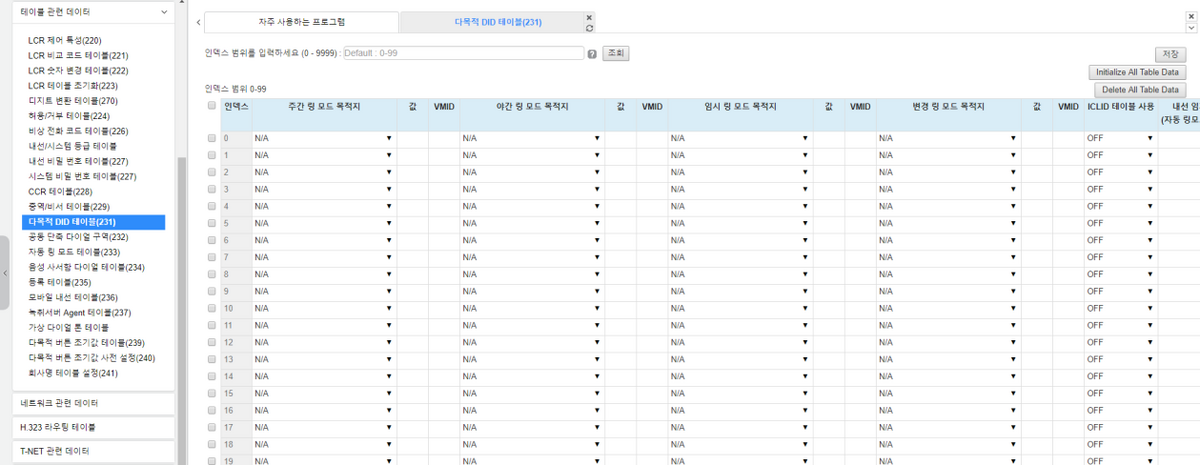The width and height of the screenshot is (1200, 465).
Task: Select 다목적 DID 테이블(231) in sidebar
Action: [x=93, y=222]
